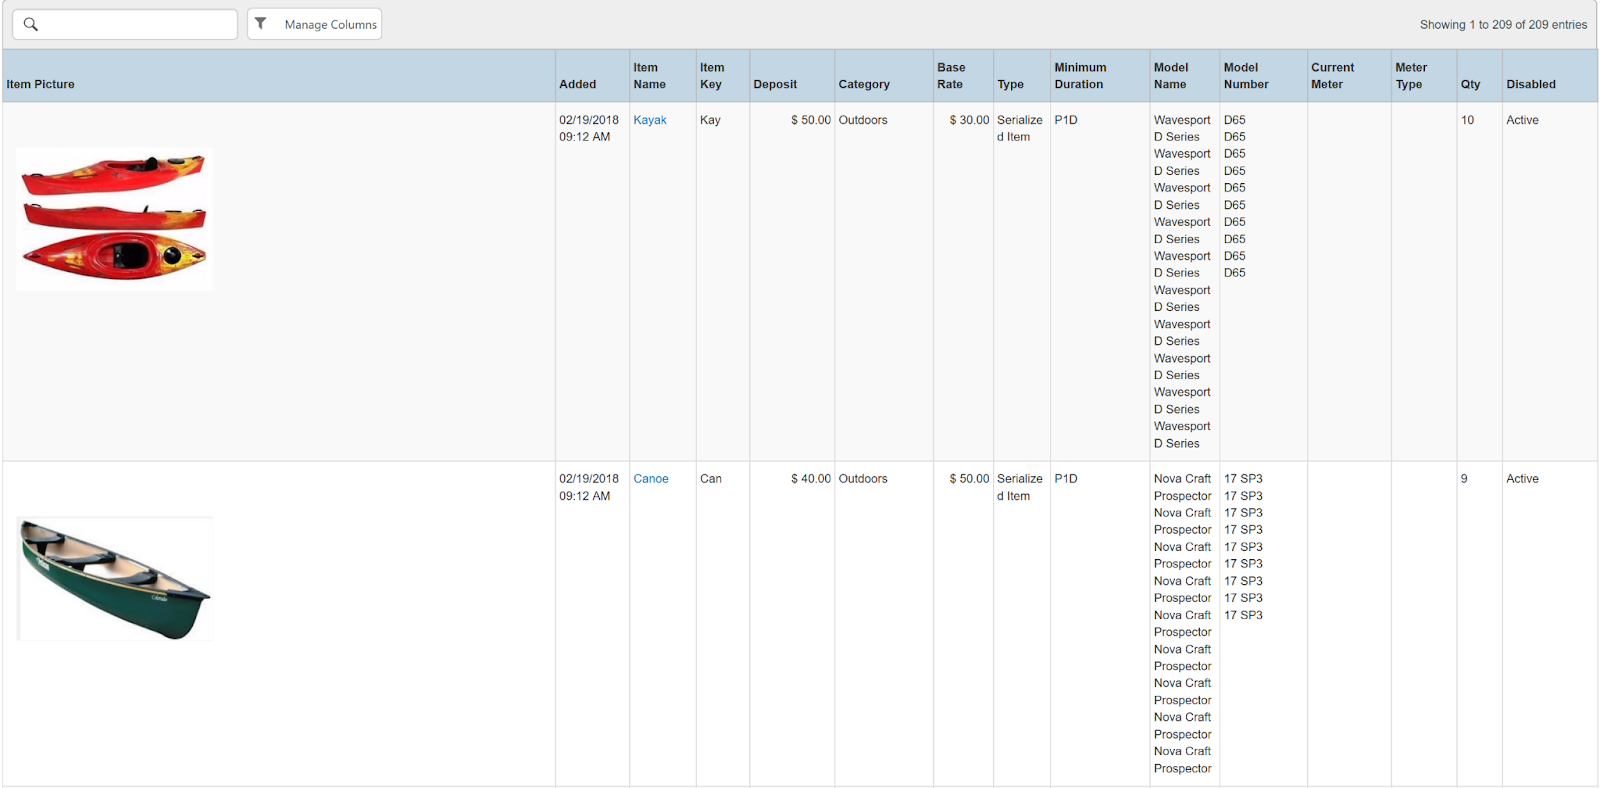1600x788 pixels.
Task: Click the magnifying glass search icon
Action: [31, 24]
